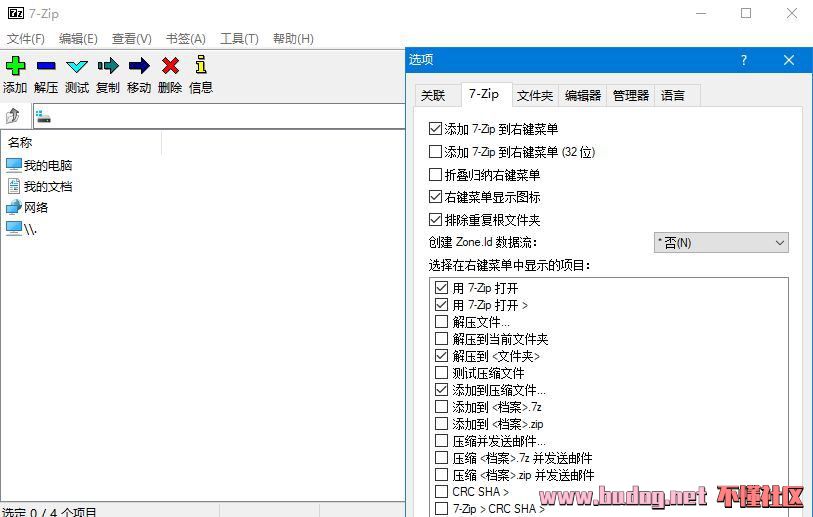Open the 书签(A) menu

pos(186,39)
